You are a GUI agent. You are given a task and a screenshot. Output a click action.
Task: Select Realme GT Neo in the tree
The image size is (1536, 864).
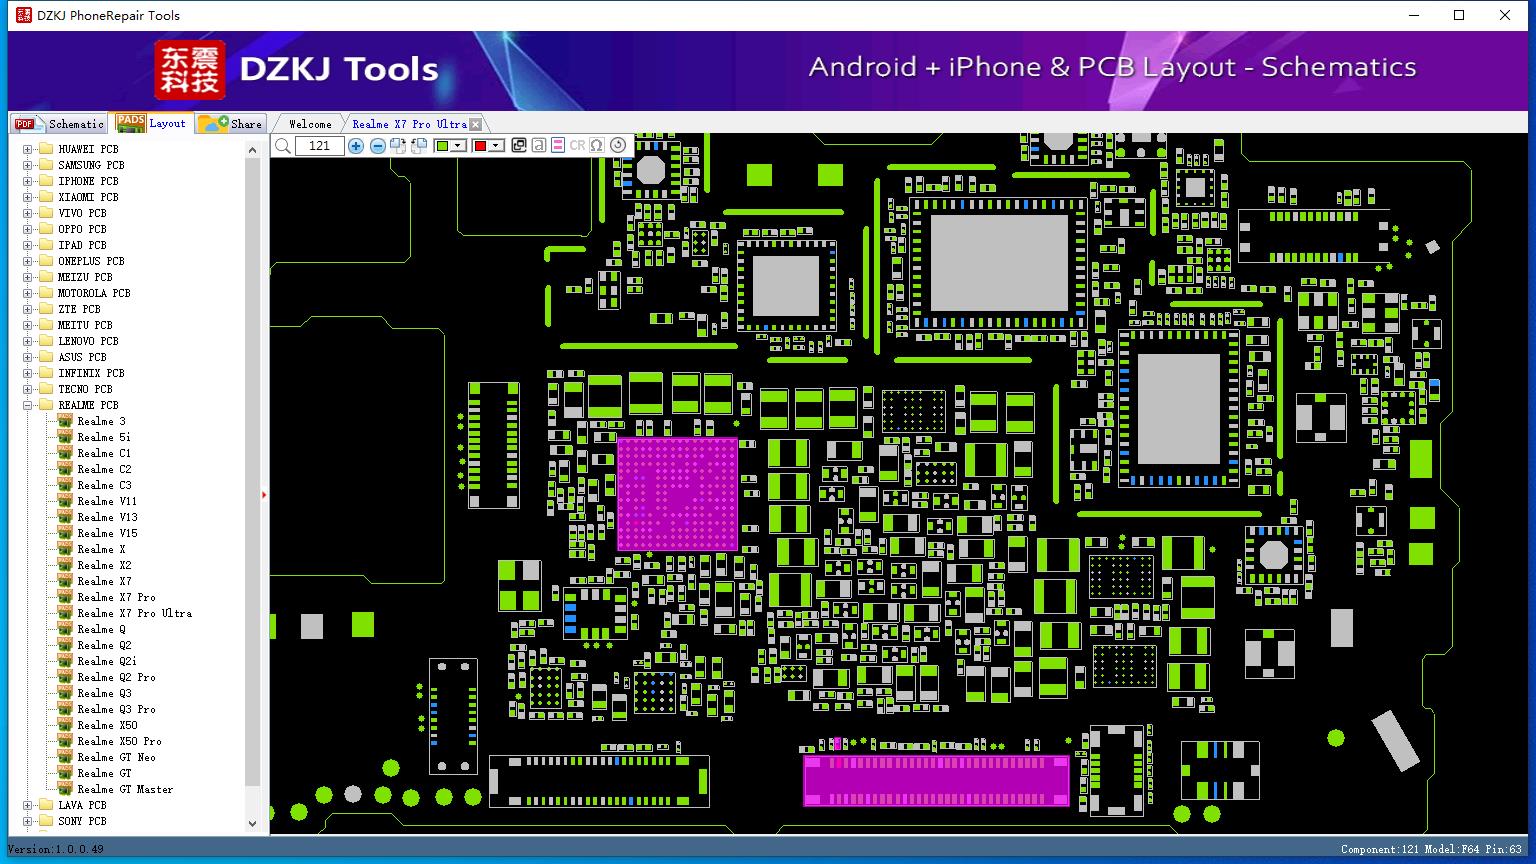click(117, 757)
